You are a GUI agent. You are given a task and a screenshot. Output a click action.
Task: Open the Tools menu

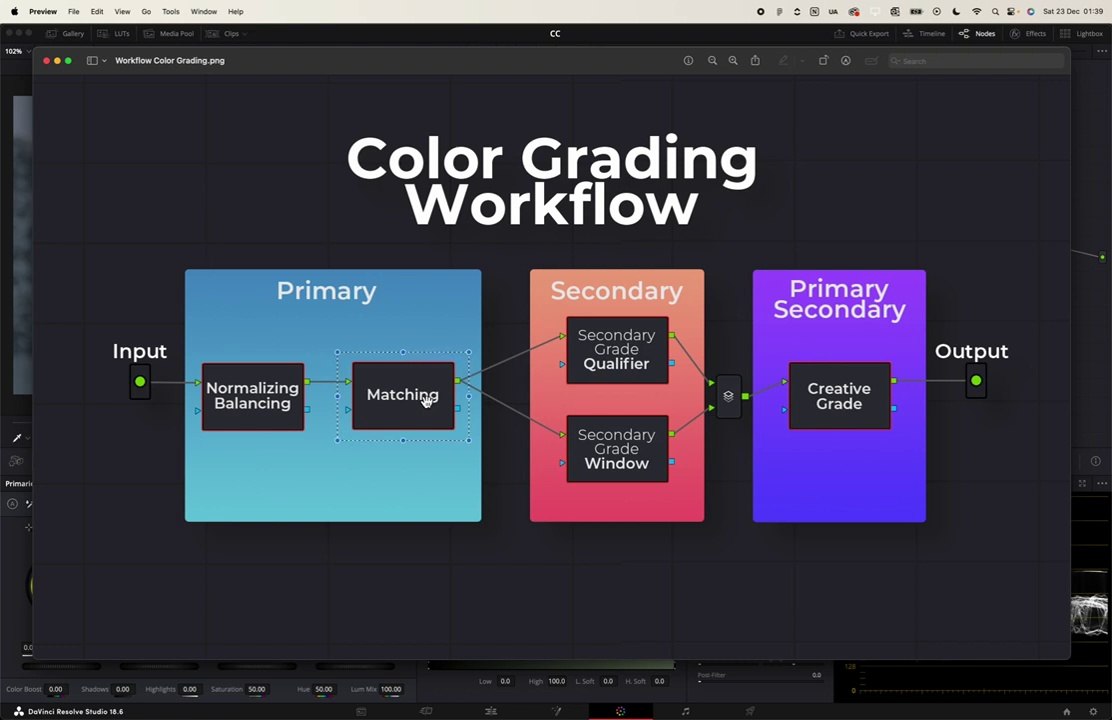tap(171, 11)
